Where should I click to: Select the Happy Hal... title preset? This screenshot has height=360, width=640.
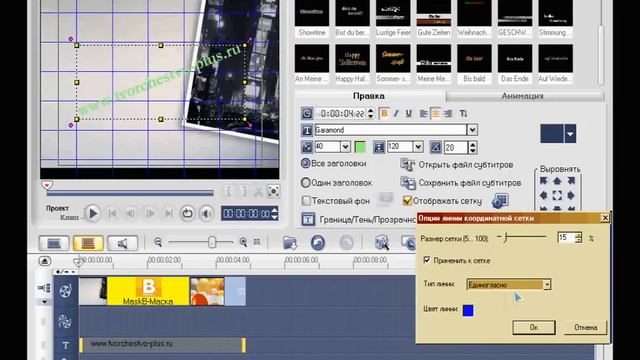click(x=353, y=63)
